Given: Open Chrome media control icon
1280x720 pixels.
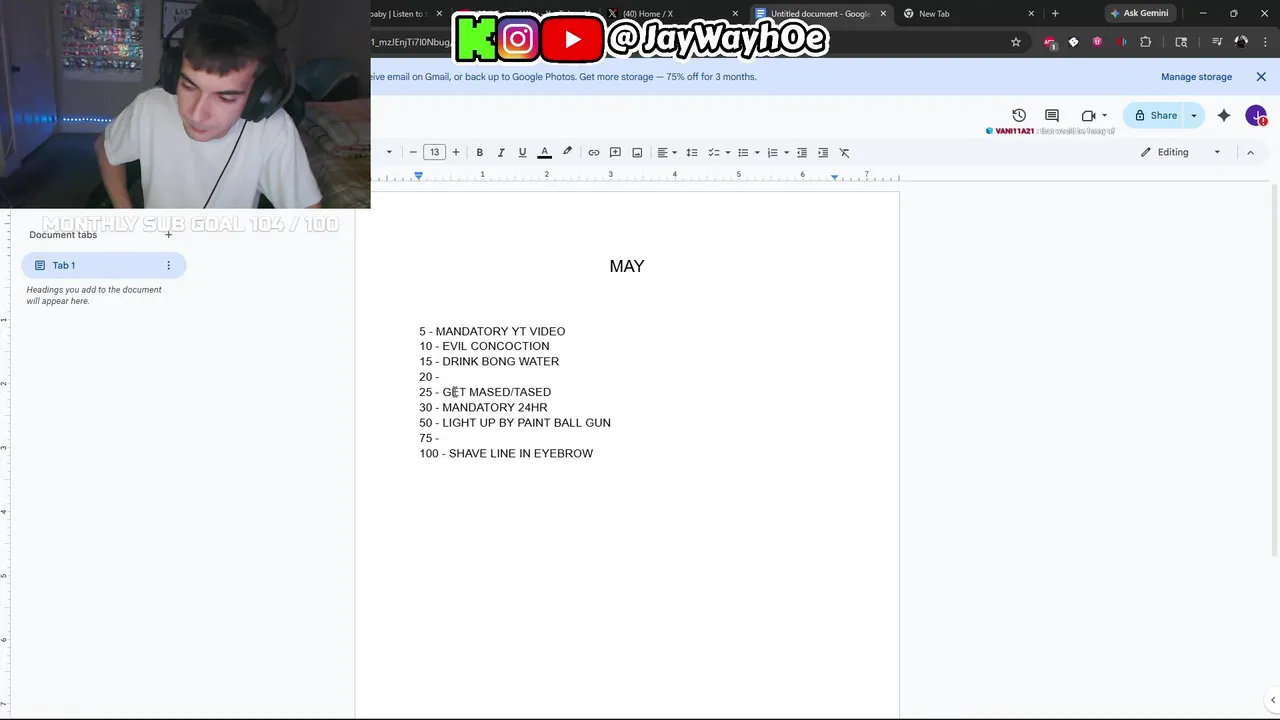Looking at the screenshot, I should (x=1217, y=42).
